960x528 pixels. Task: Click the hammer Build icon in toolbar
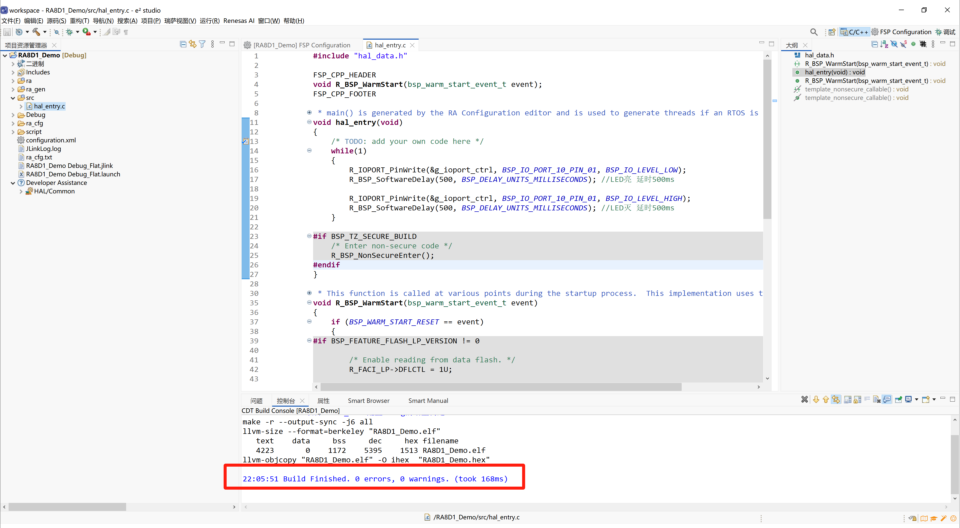pyautogui.click(x=36, y=32)
